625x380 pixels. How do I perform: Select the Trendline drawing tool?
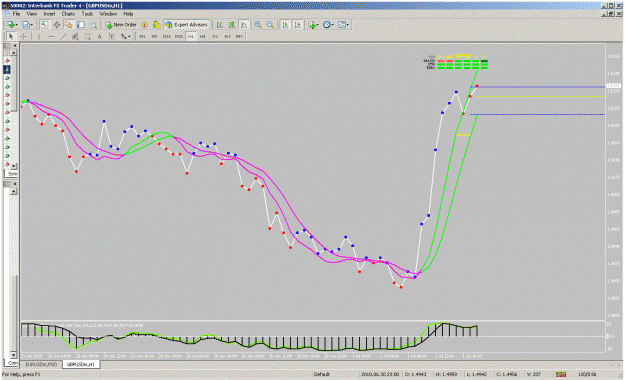coord(63,36)
